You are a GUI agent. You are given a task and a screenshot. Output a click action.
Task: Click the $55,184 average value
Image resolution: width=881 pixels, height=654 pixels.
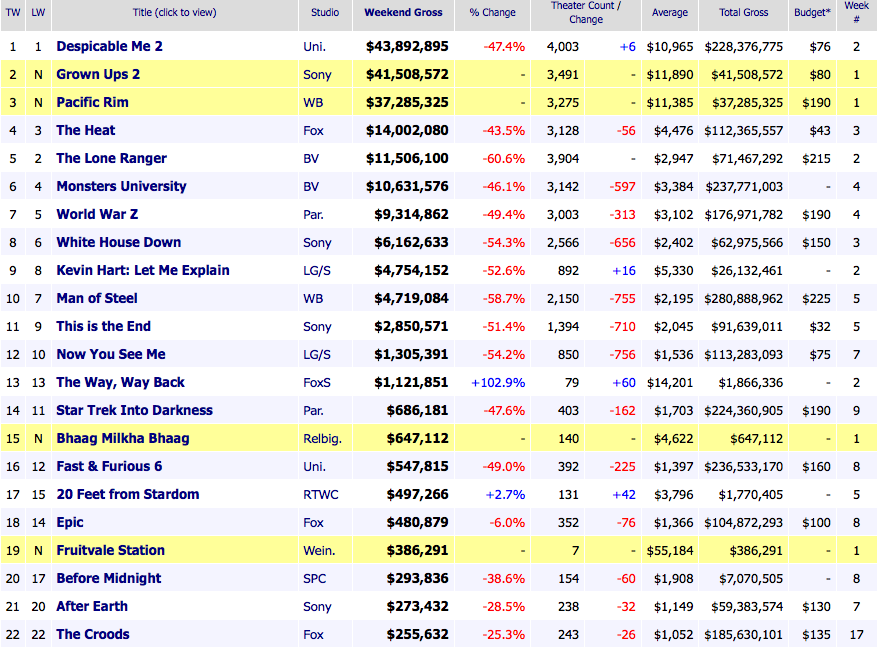pyautogui.click(x=670, y=551)
